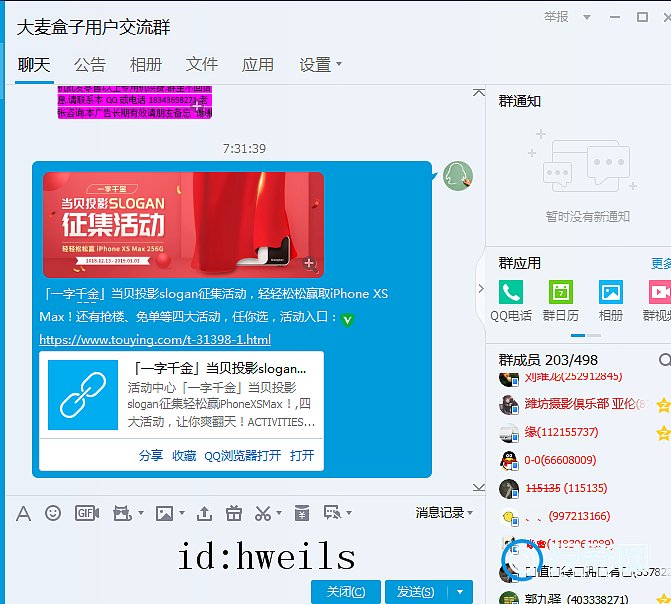Image resolution: width=671 pixels, height=604 pixels.
Task: Open the 设置 tab
Action: pos(315,65)
